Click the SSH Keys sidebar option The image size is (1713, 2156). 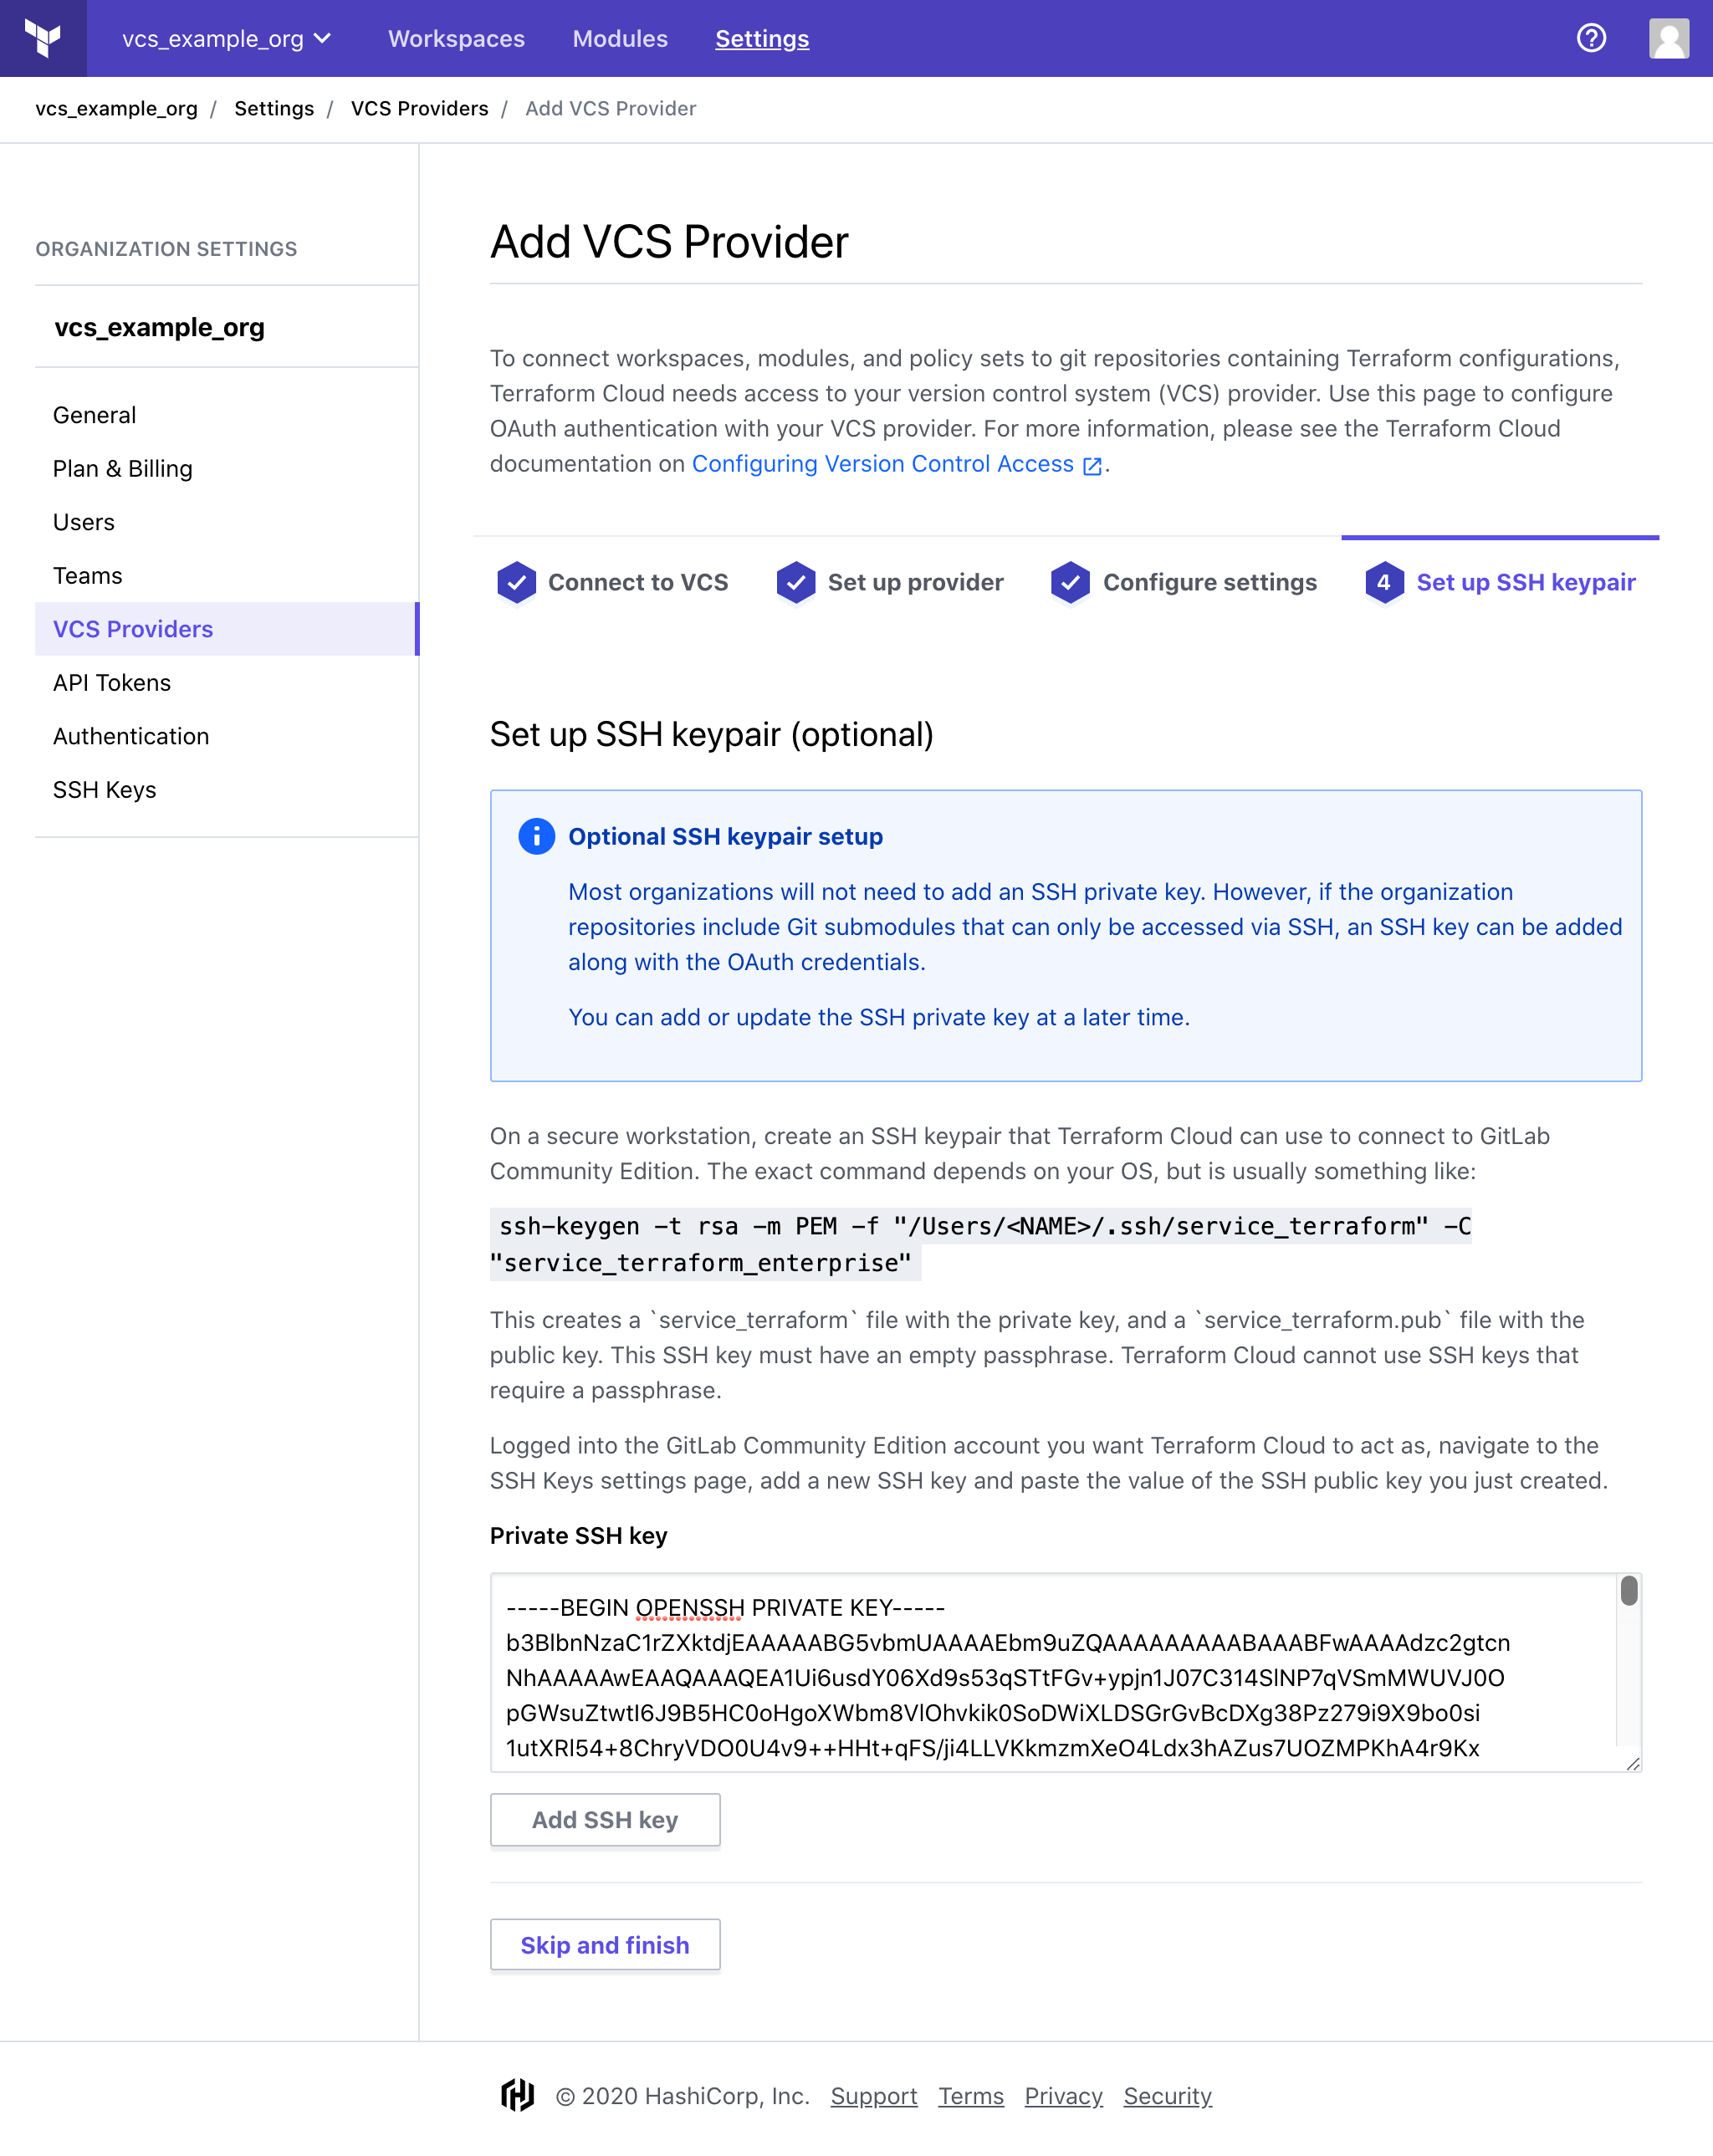pos(105,789)
